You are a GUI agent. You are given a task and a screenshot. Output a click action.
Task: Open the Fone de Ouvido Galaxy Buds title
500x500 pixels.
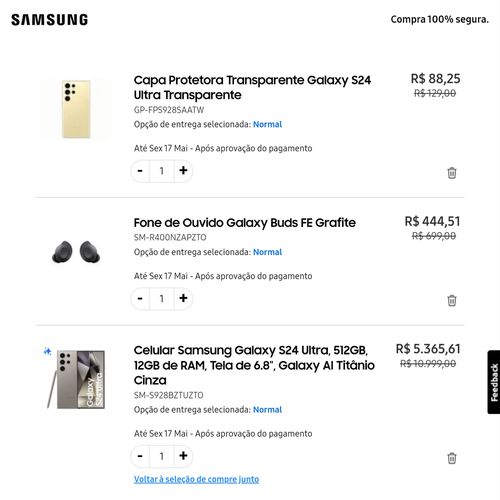(245, 223)
